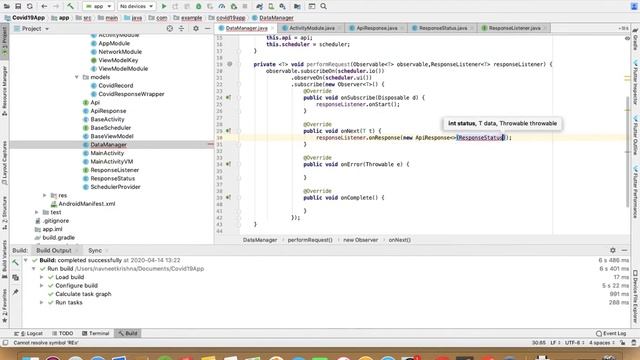The height and width of the screenshot is (360, 640).
Task: Open the Project view mode dropdown
Action: point(31,29)
